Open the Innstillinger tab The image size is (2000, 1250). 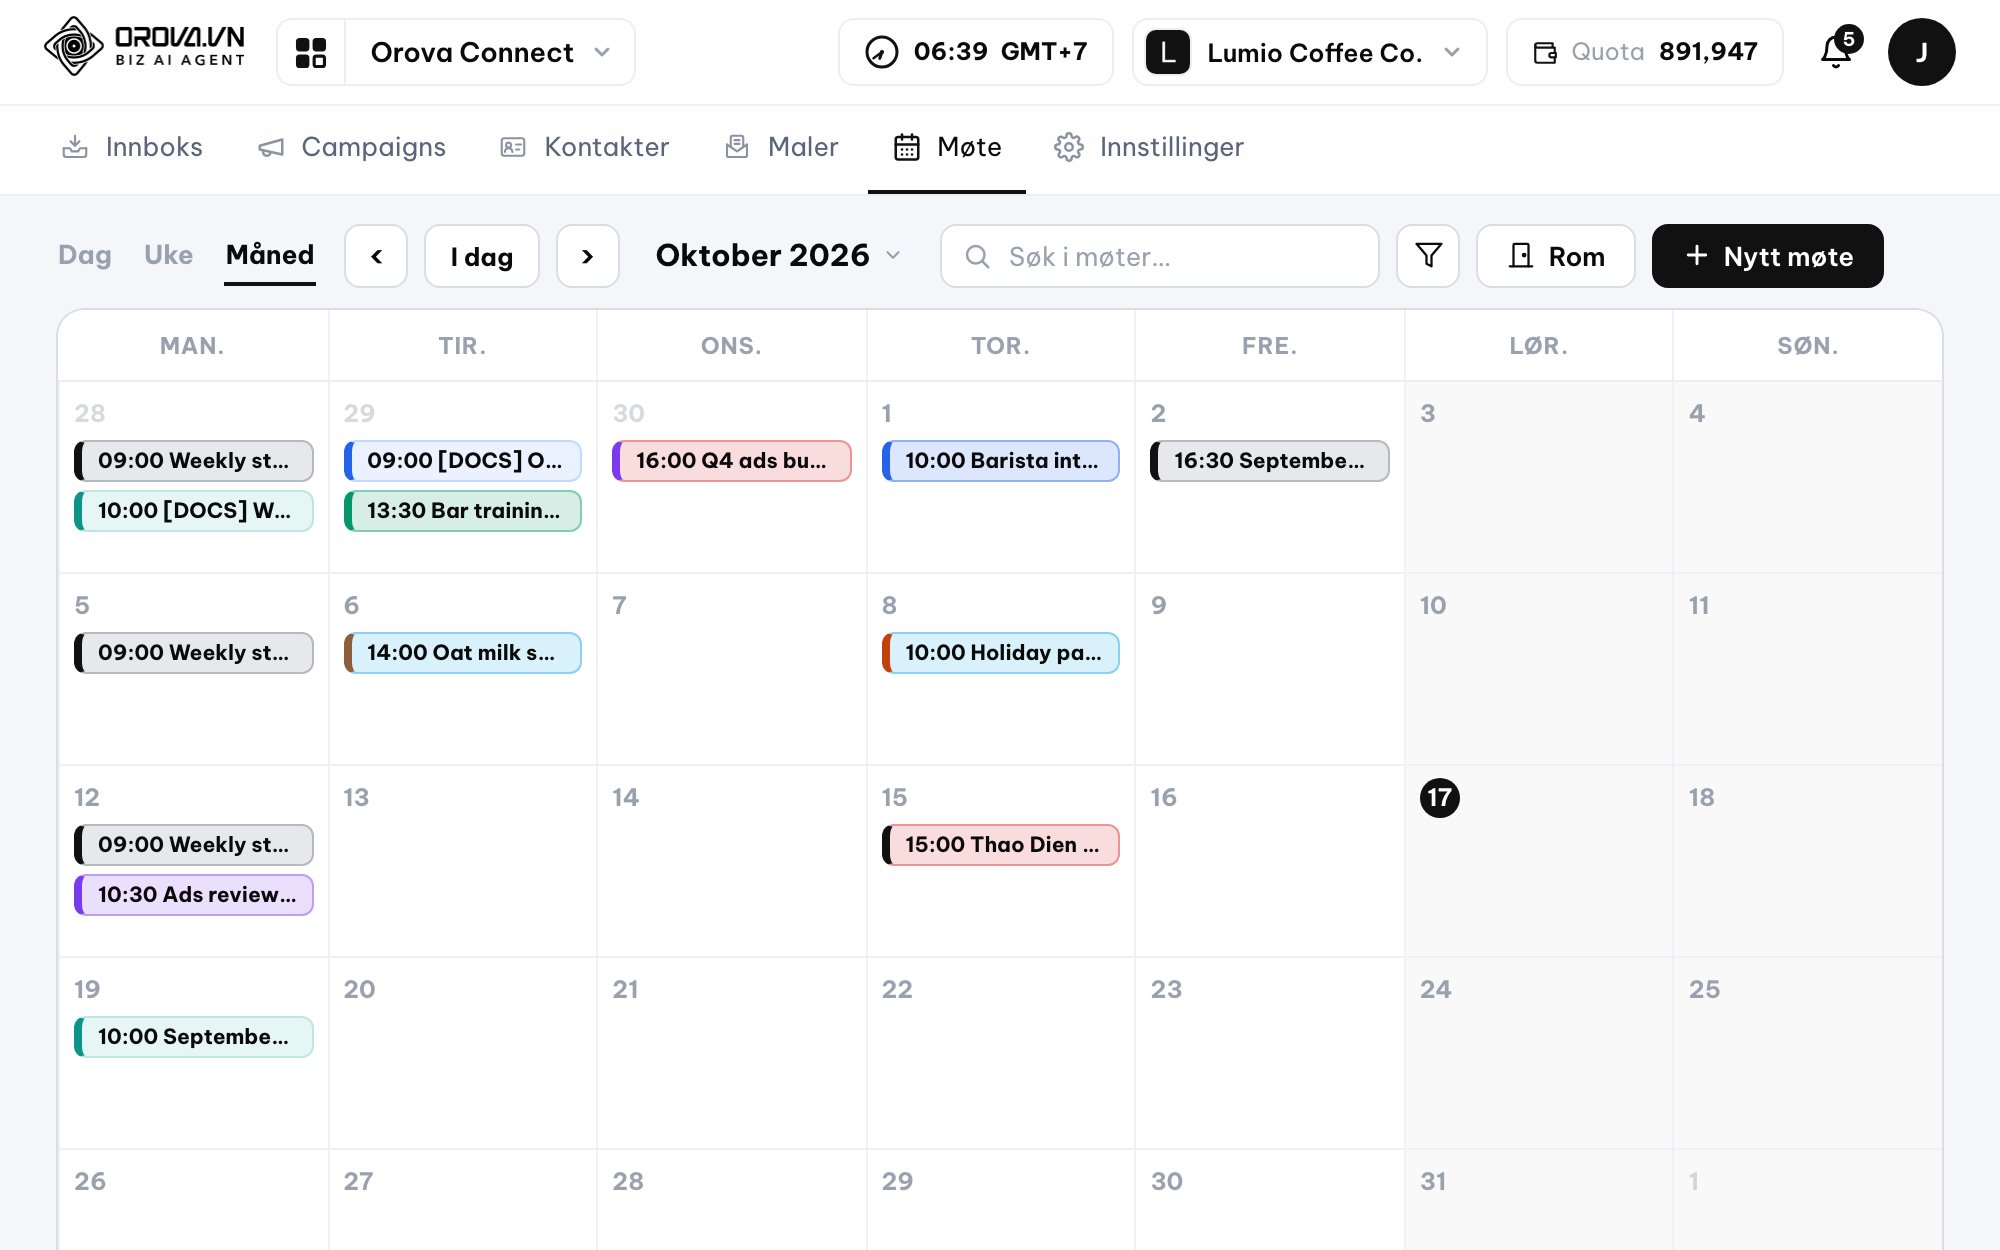click(x=1149, y=147)
